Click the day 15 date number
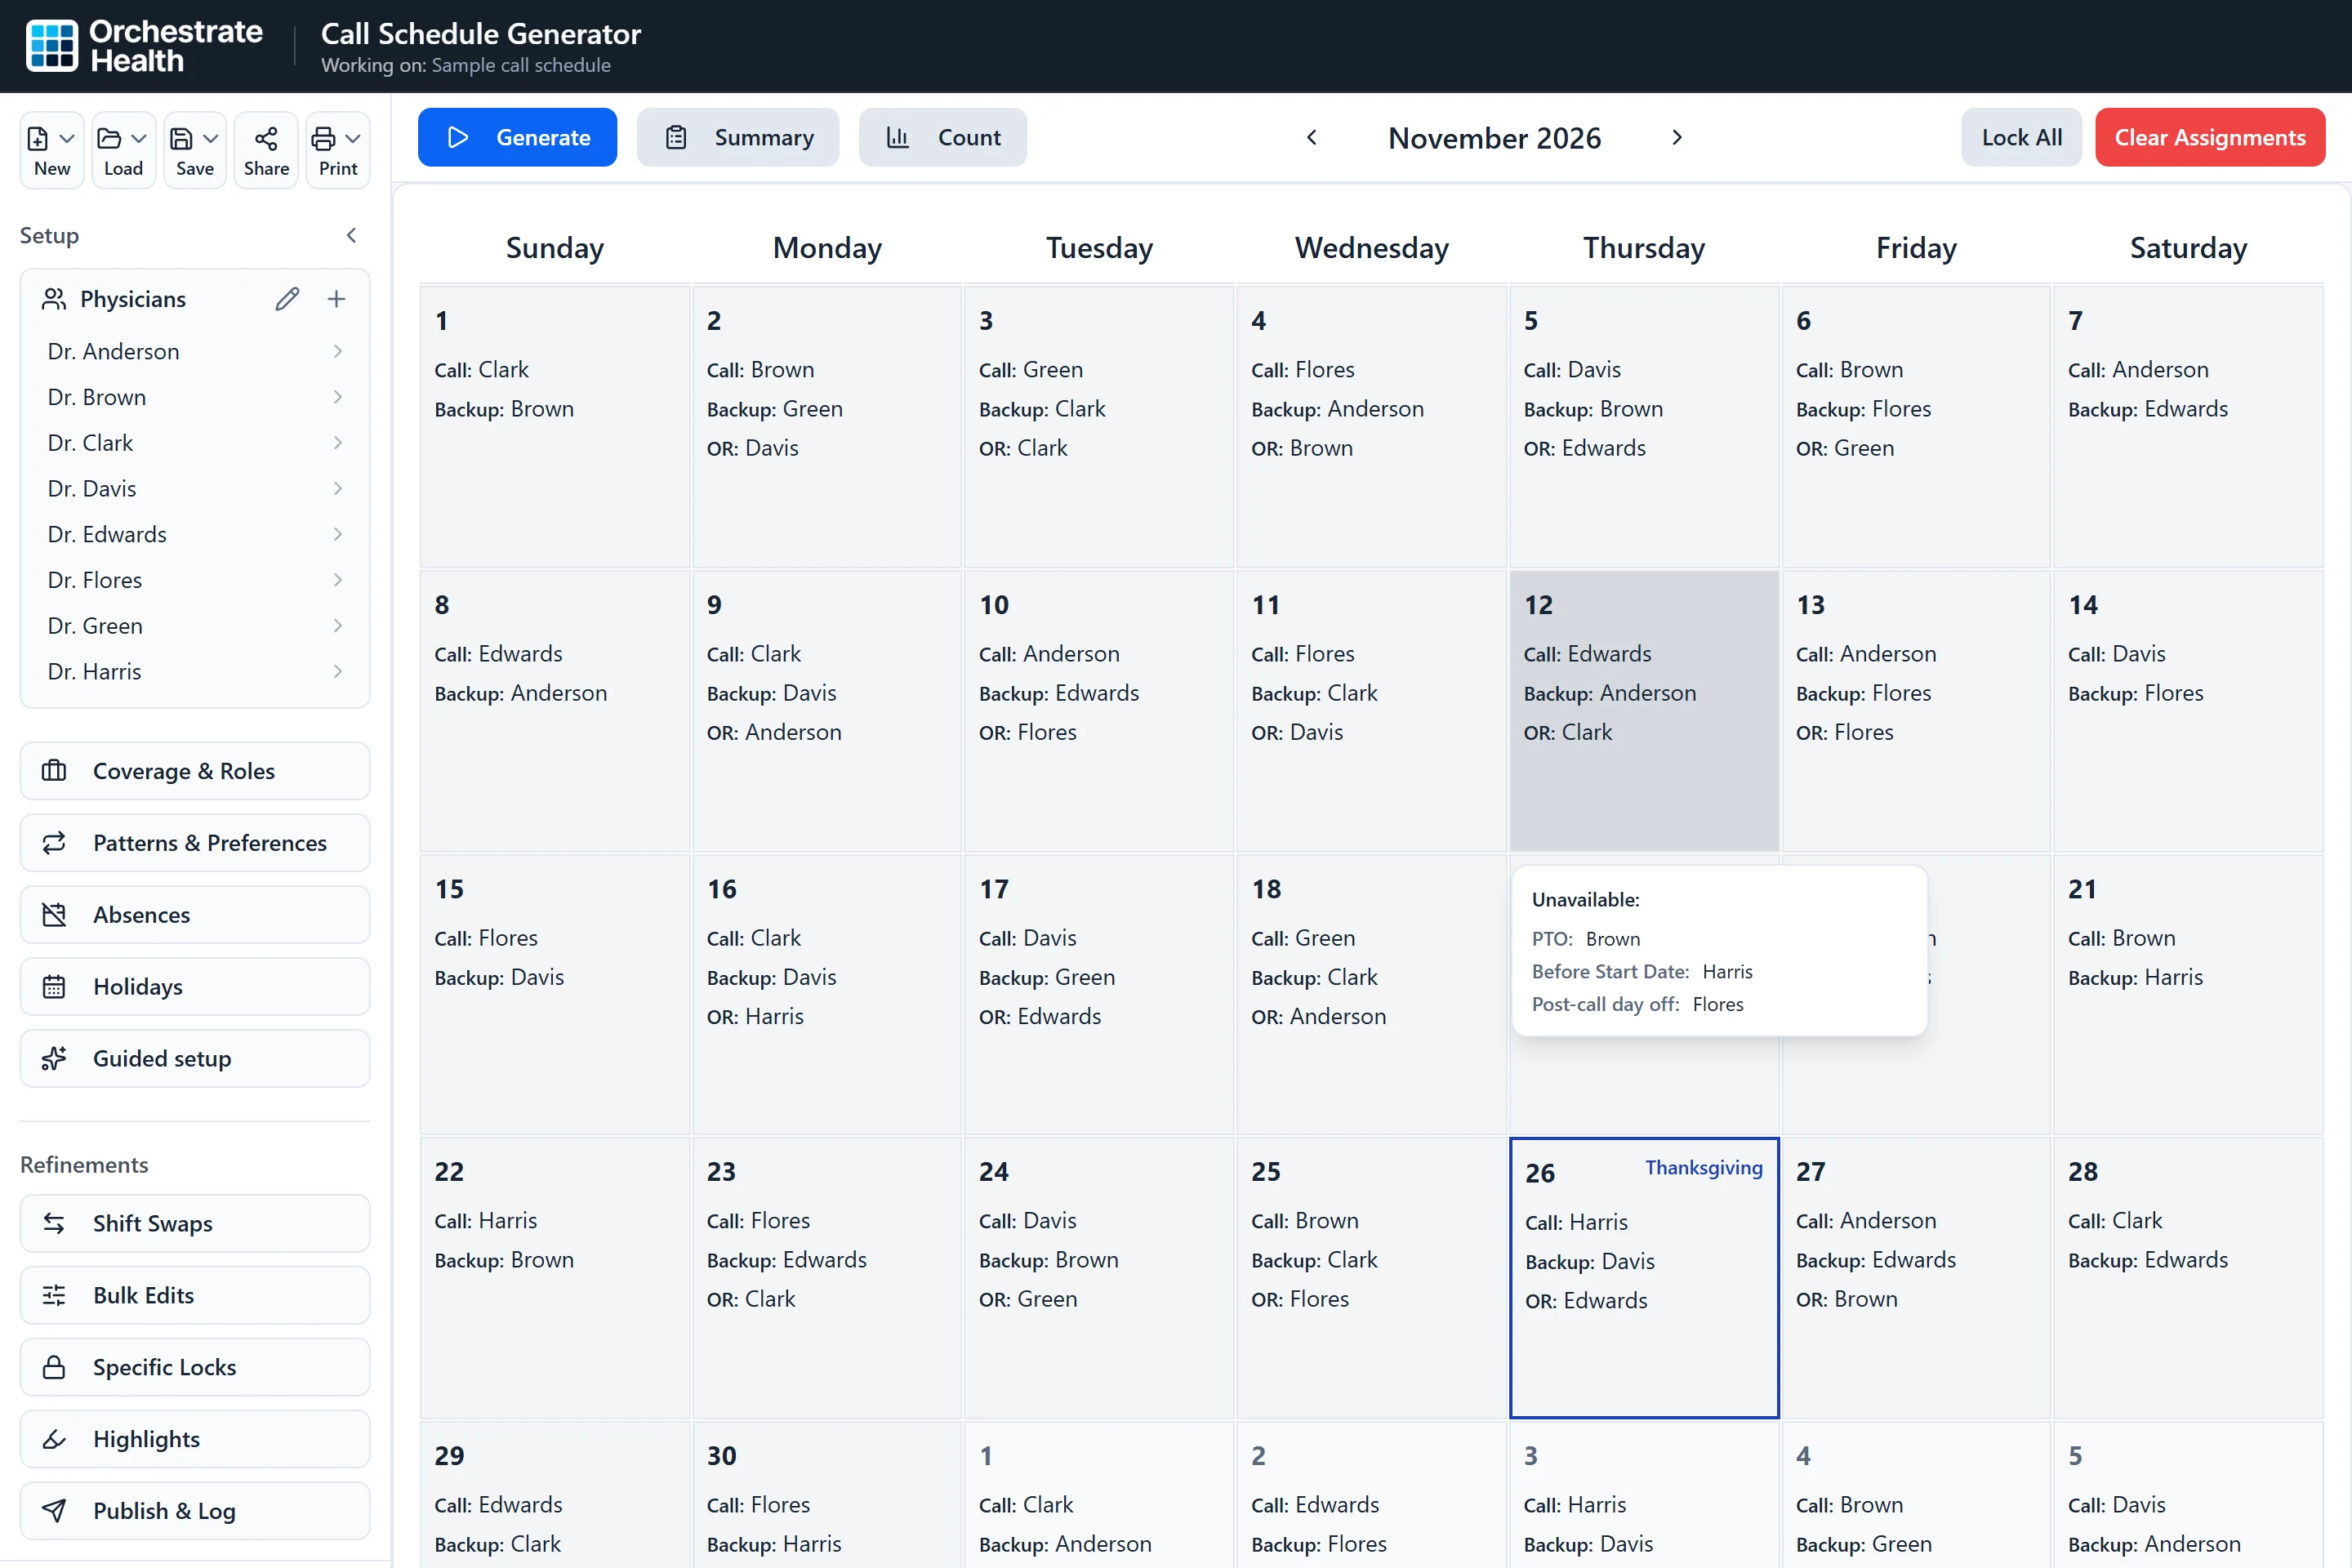The width and height of the screenshot is (2352, 1568). (449, 889)
